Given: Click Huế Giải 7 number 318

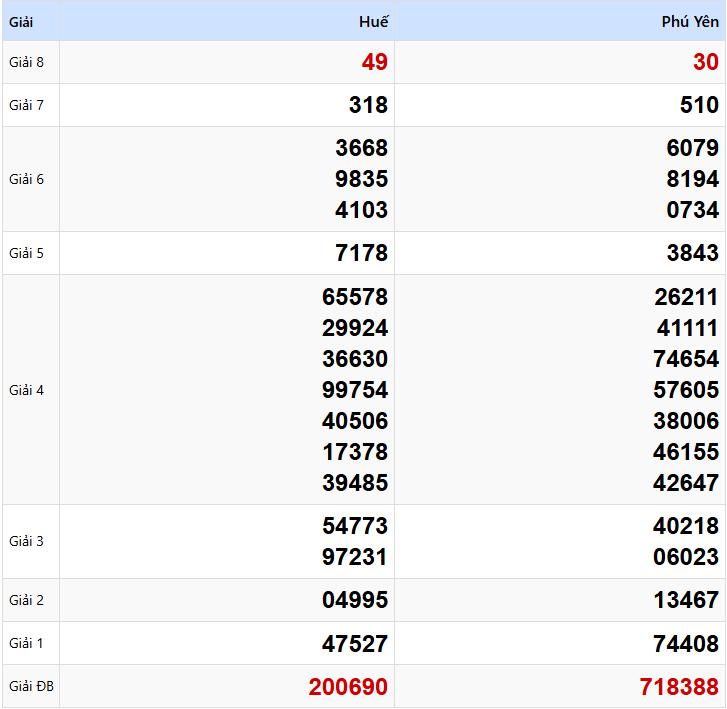Looking at the screenshot, I should (368, 105).
